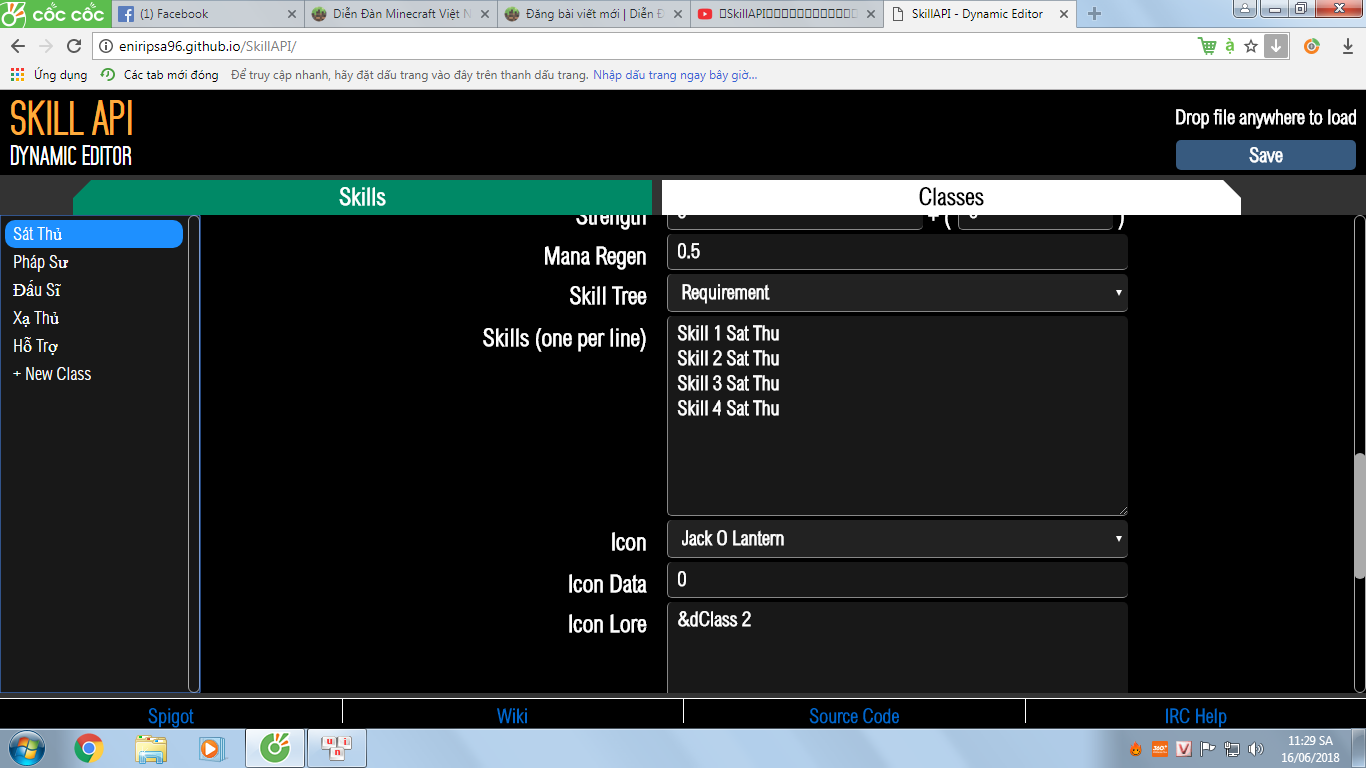Reload the SkillAPI page
1366x768 pixels.
[74, 46]
